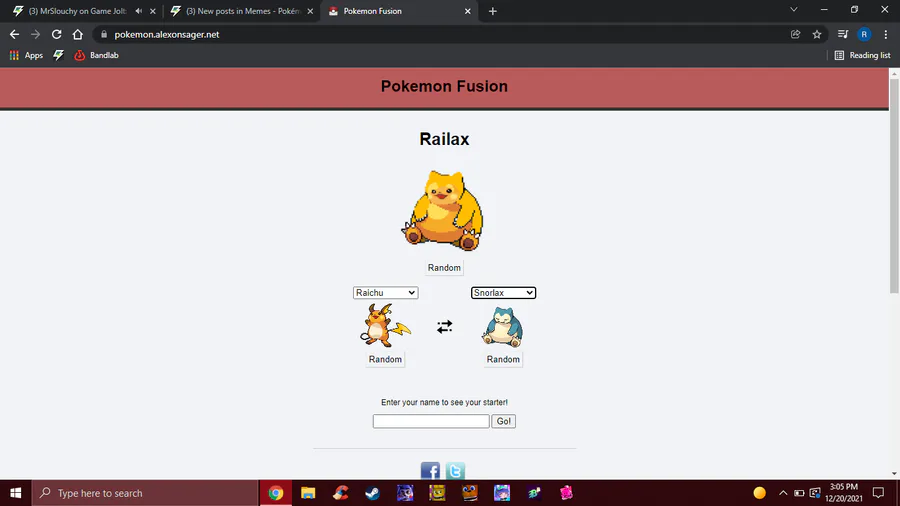This screenshot has width=900, height=506.
Task: Click the Go! button
Action: pos(503,421)
